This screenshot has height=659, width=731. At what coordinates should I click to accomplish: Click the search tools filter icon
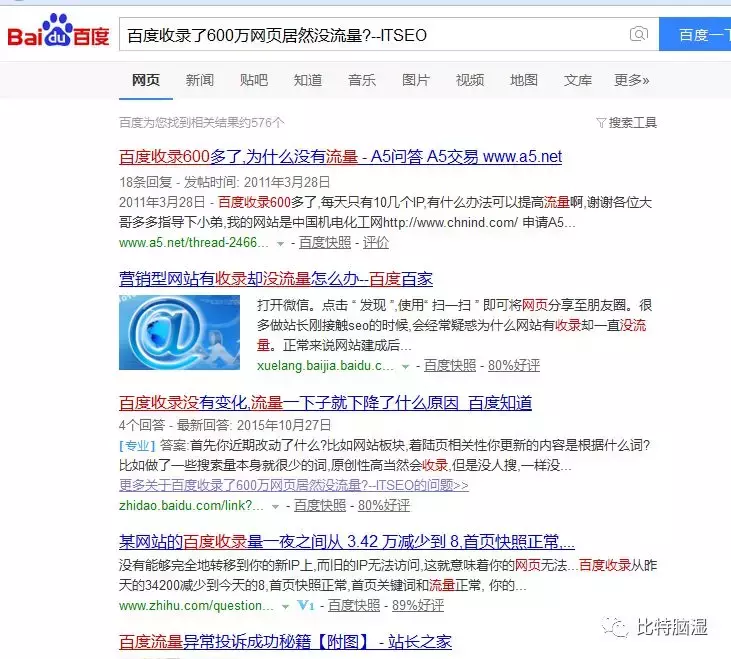pyautogui.click(x=601, y=123)
